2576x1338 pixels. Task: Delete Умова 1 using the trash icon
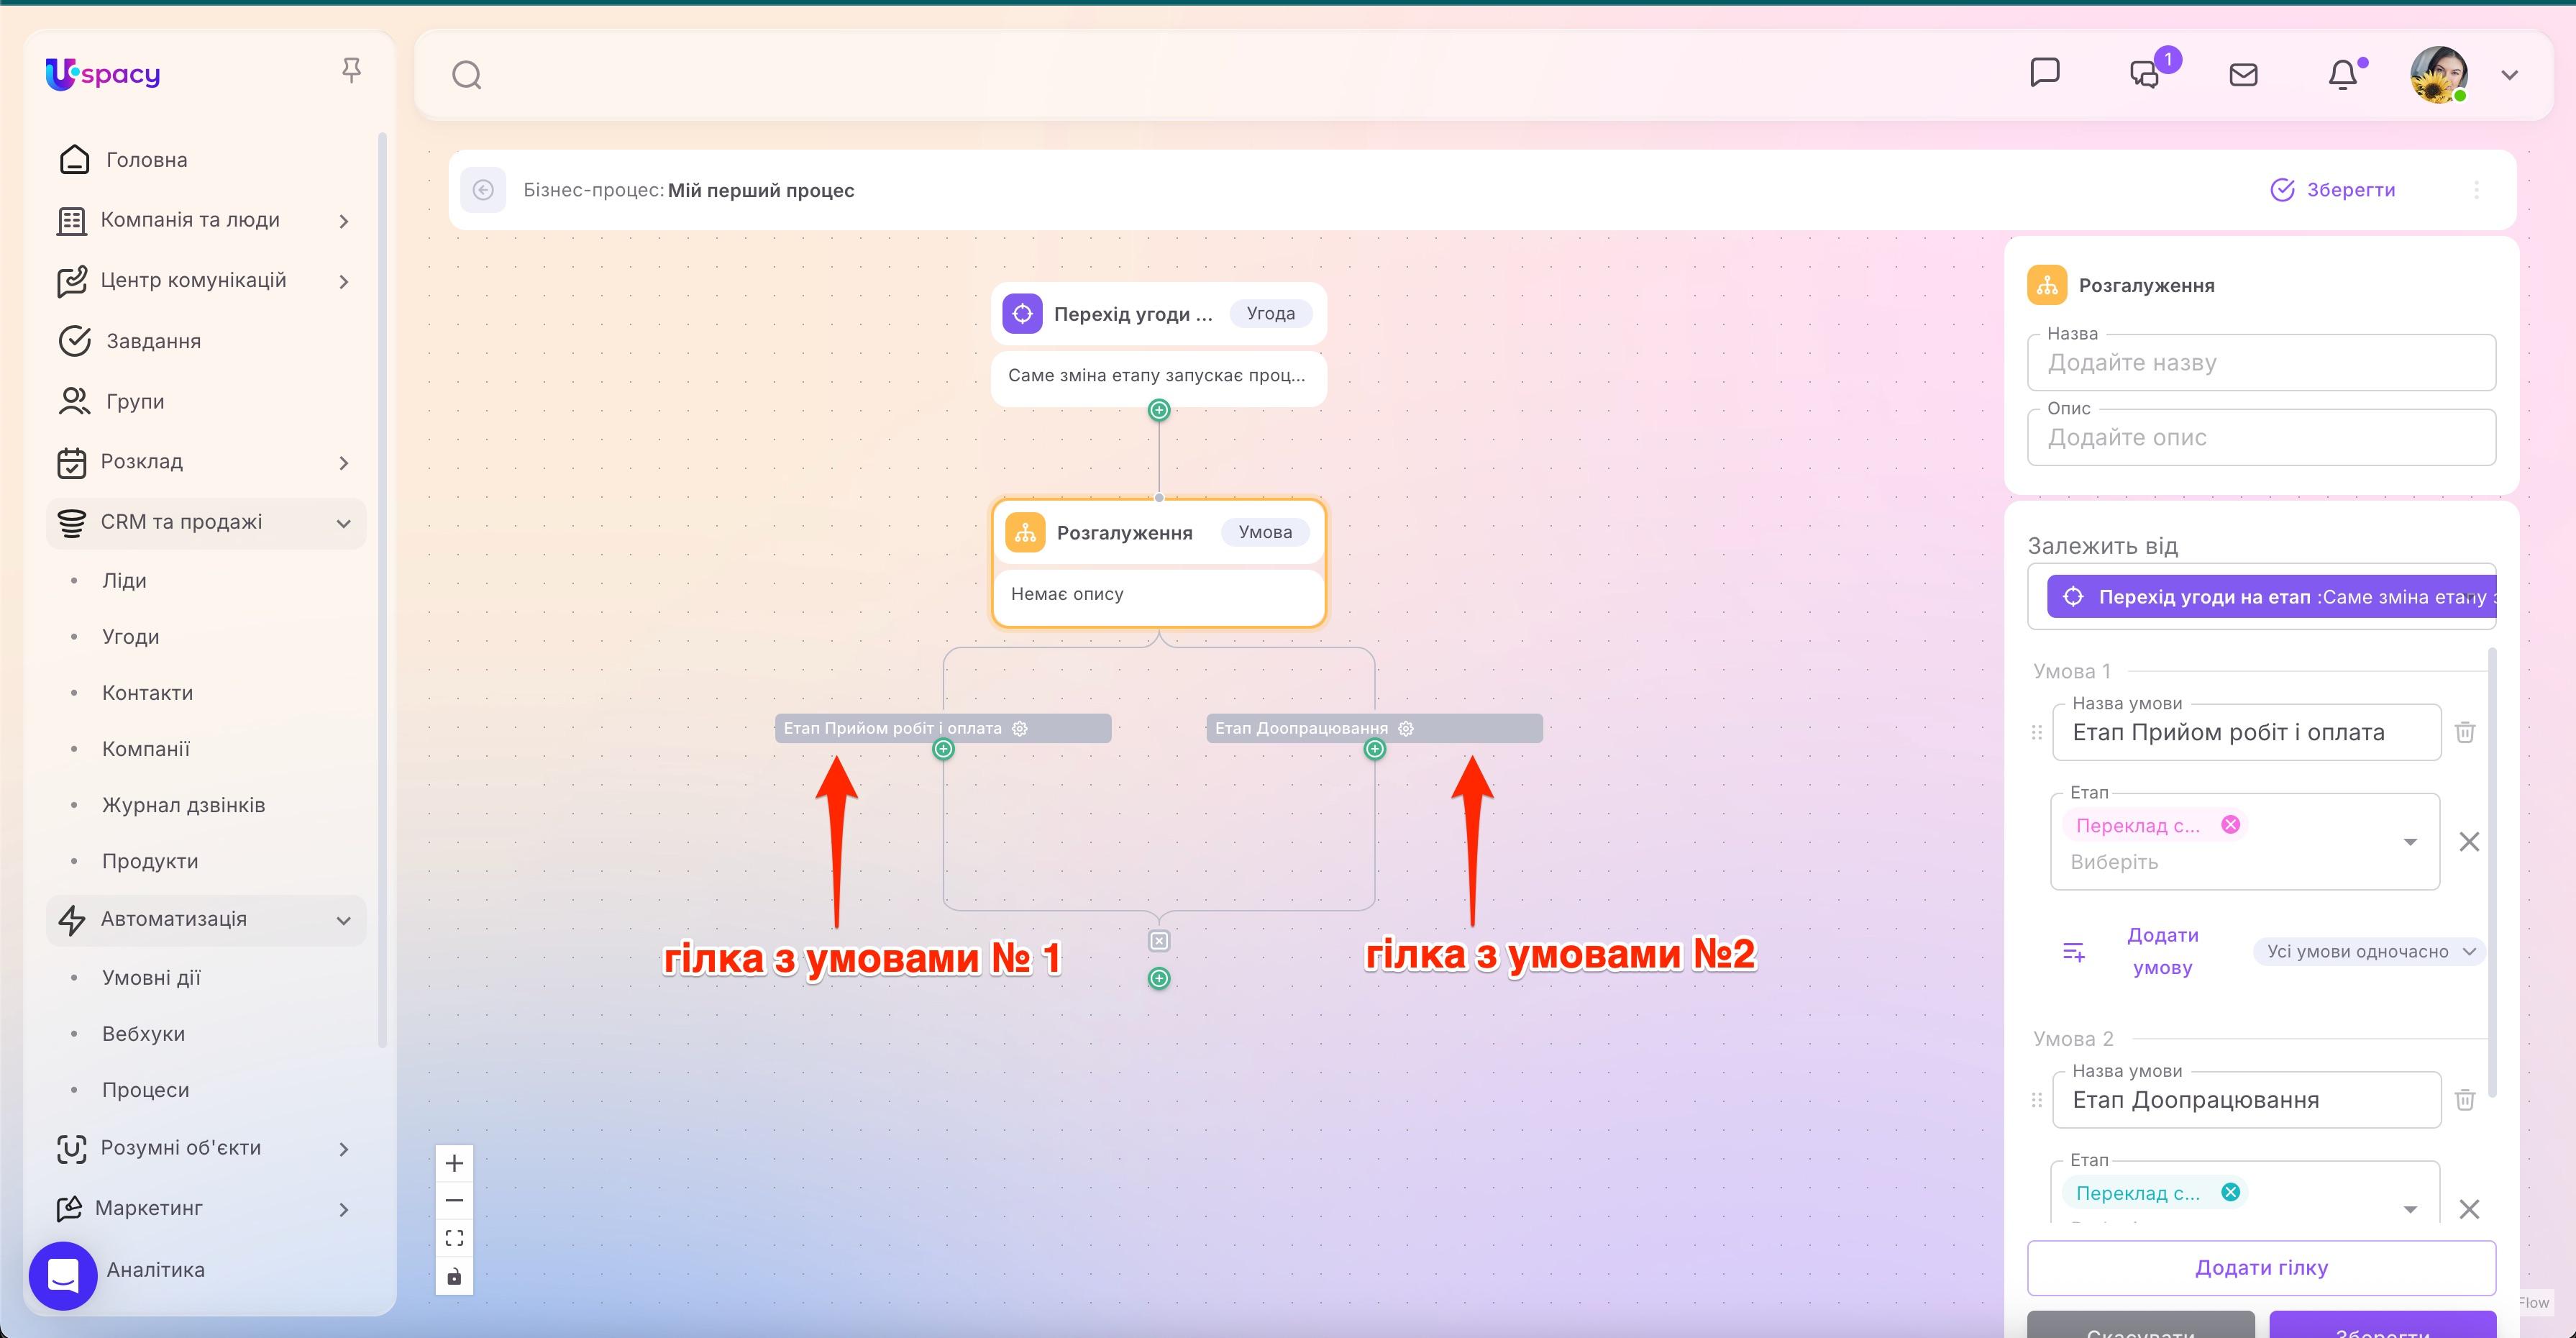click(2466, 732)
